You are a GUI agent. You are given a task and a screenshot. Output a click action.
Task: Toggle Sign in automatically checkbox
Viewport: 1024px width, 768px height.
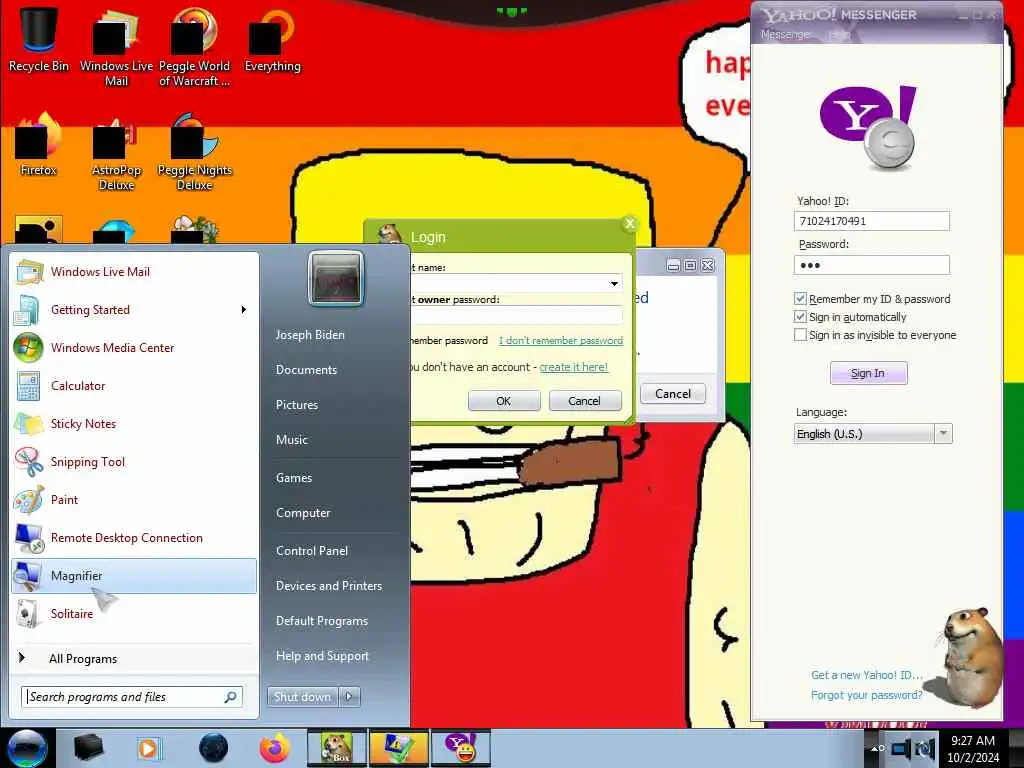coord(800,317)
